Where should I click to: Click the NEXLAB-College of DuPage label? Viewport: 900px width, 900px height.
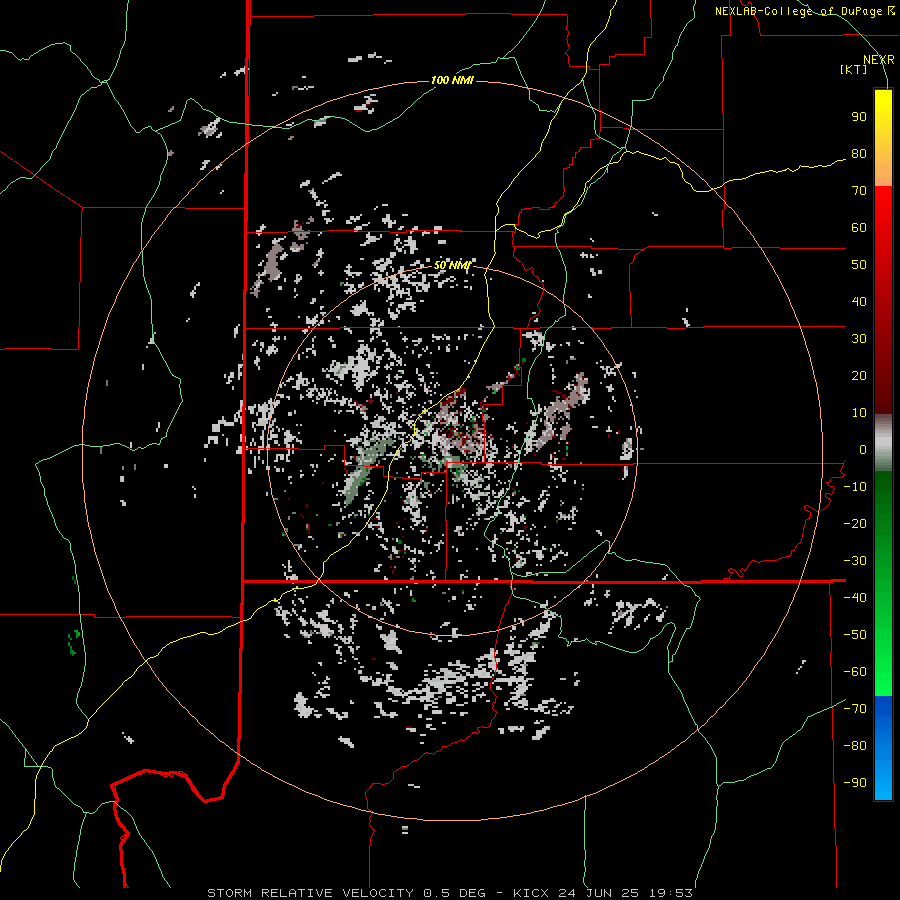pyautogui.click(x=800, y=11)
